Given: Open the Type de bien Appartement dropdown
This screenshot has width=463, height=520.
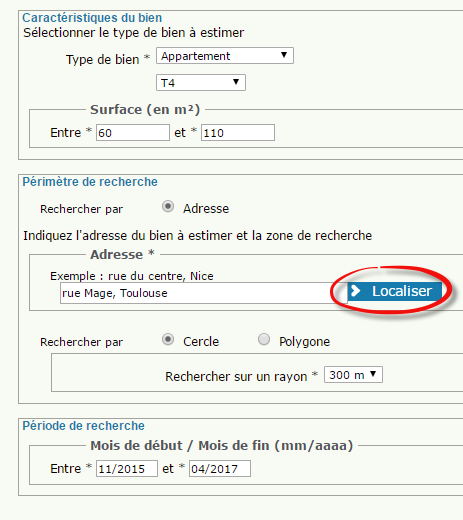Looking at the screenshot, I should coord(225,56).
